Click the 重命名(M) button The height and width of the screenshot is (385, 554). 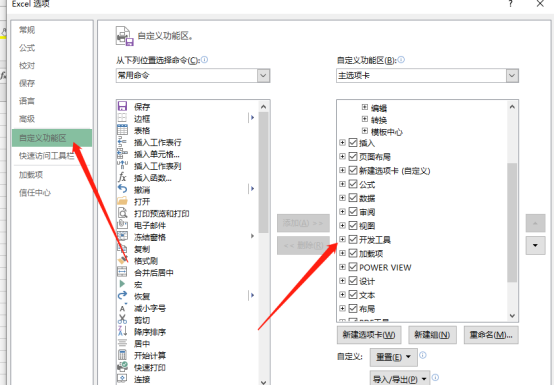pyautogui.click(x=491, y=334)
